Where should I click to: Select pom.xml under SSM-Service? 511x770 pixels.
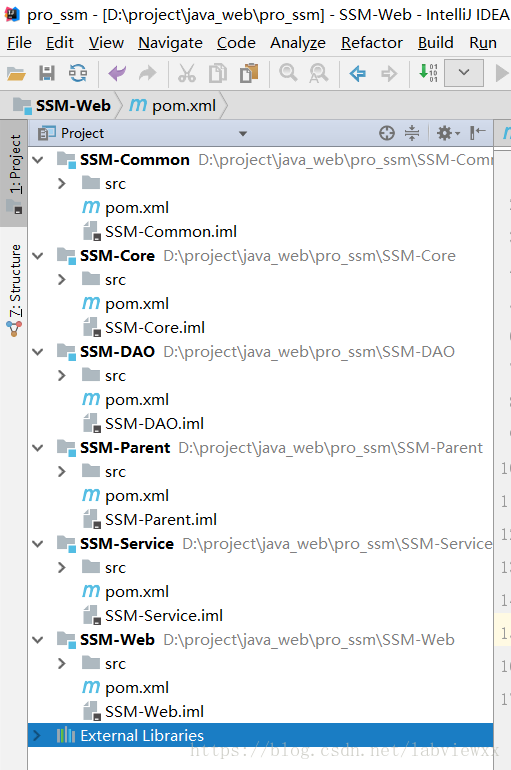(125, 592)
